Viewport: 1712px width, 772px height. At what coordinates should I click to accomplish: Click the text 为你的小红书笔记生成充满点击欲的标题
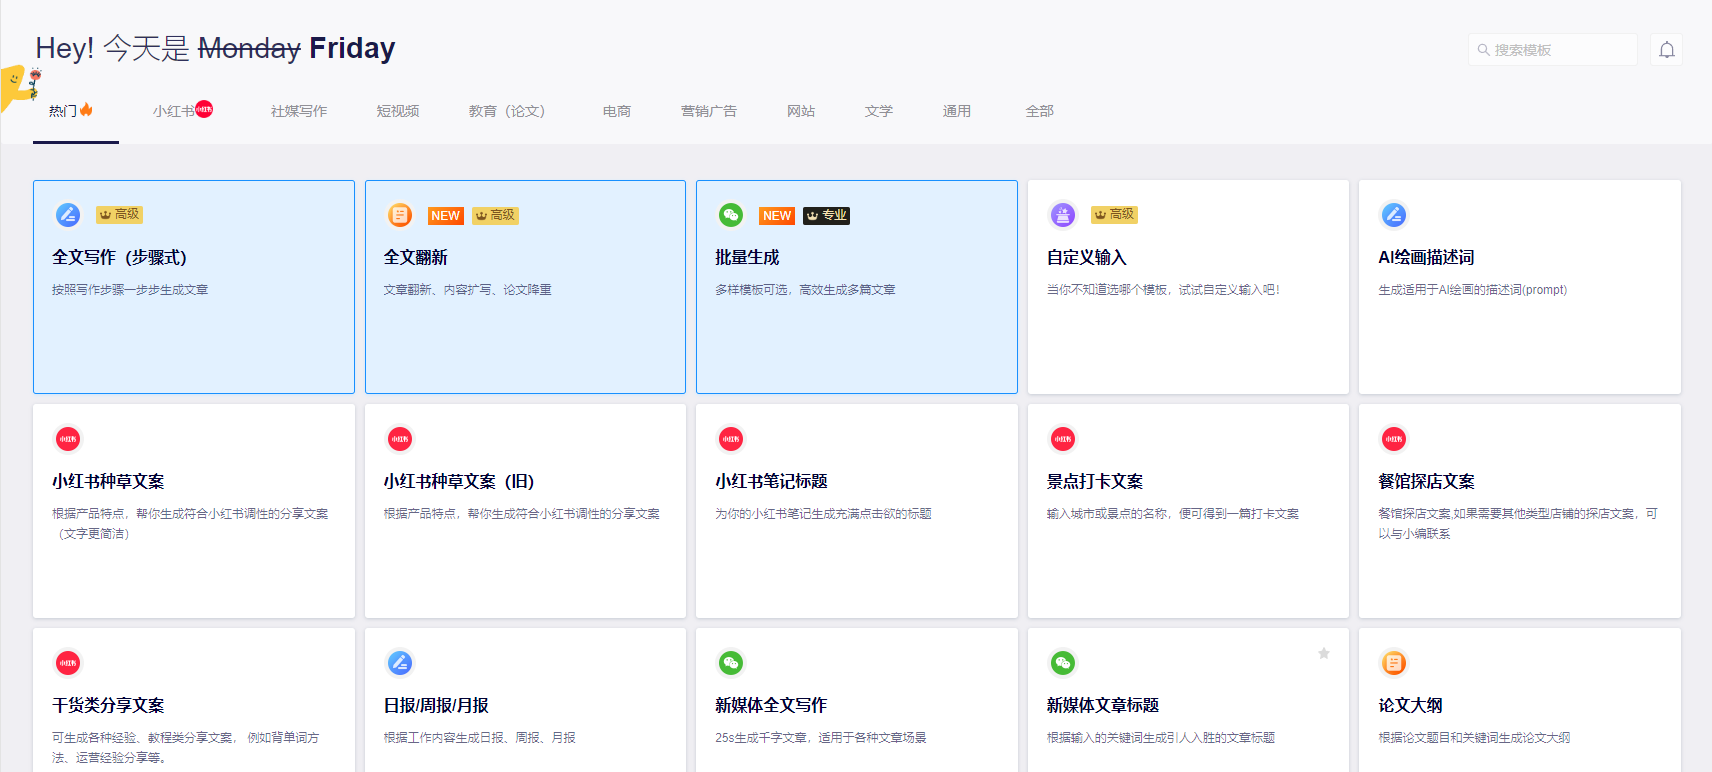click(823, 514)
